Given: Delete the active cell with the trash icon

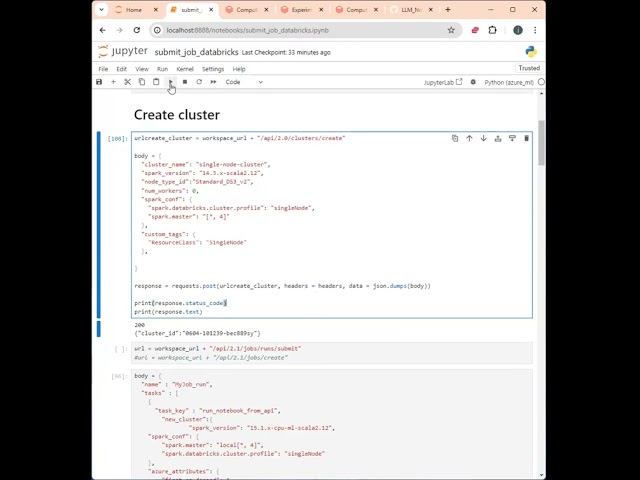Looking at the screenshot, I should coord(527,138).
